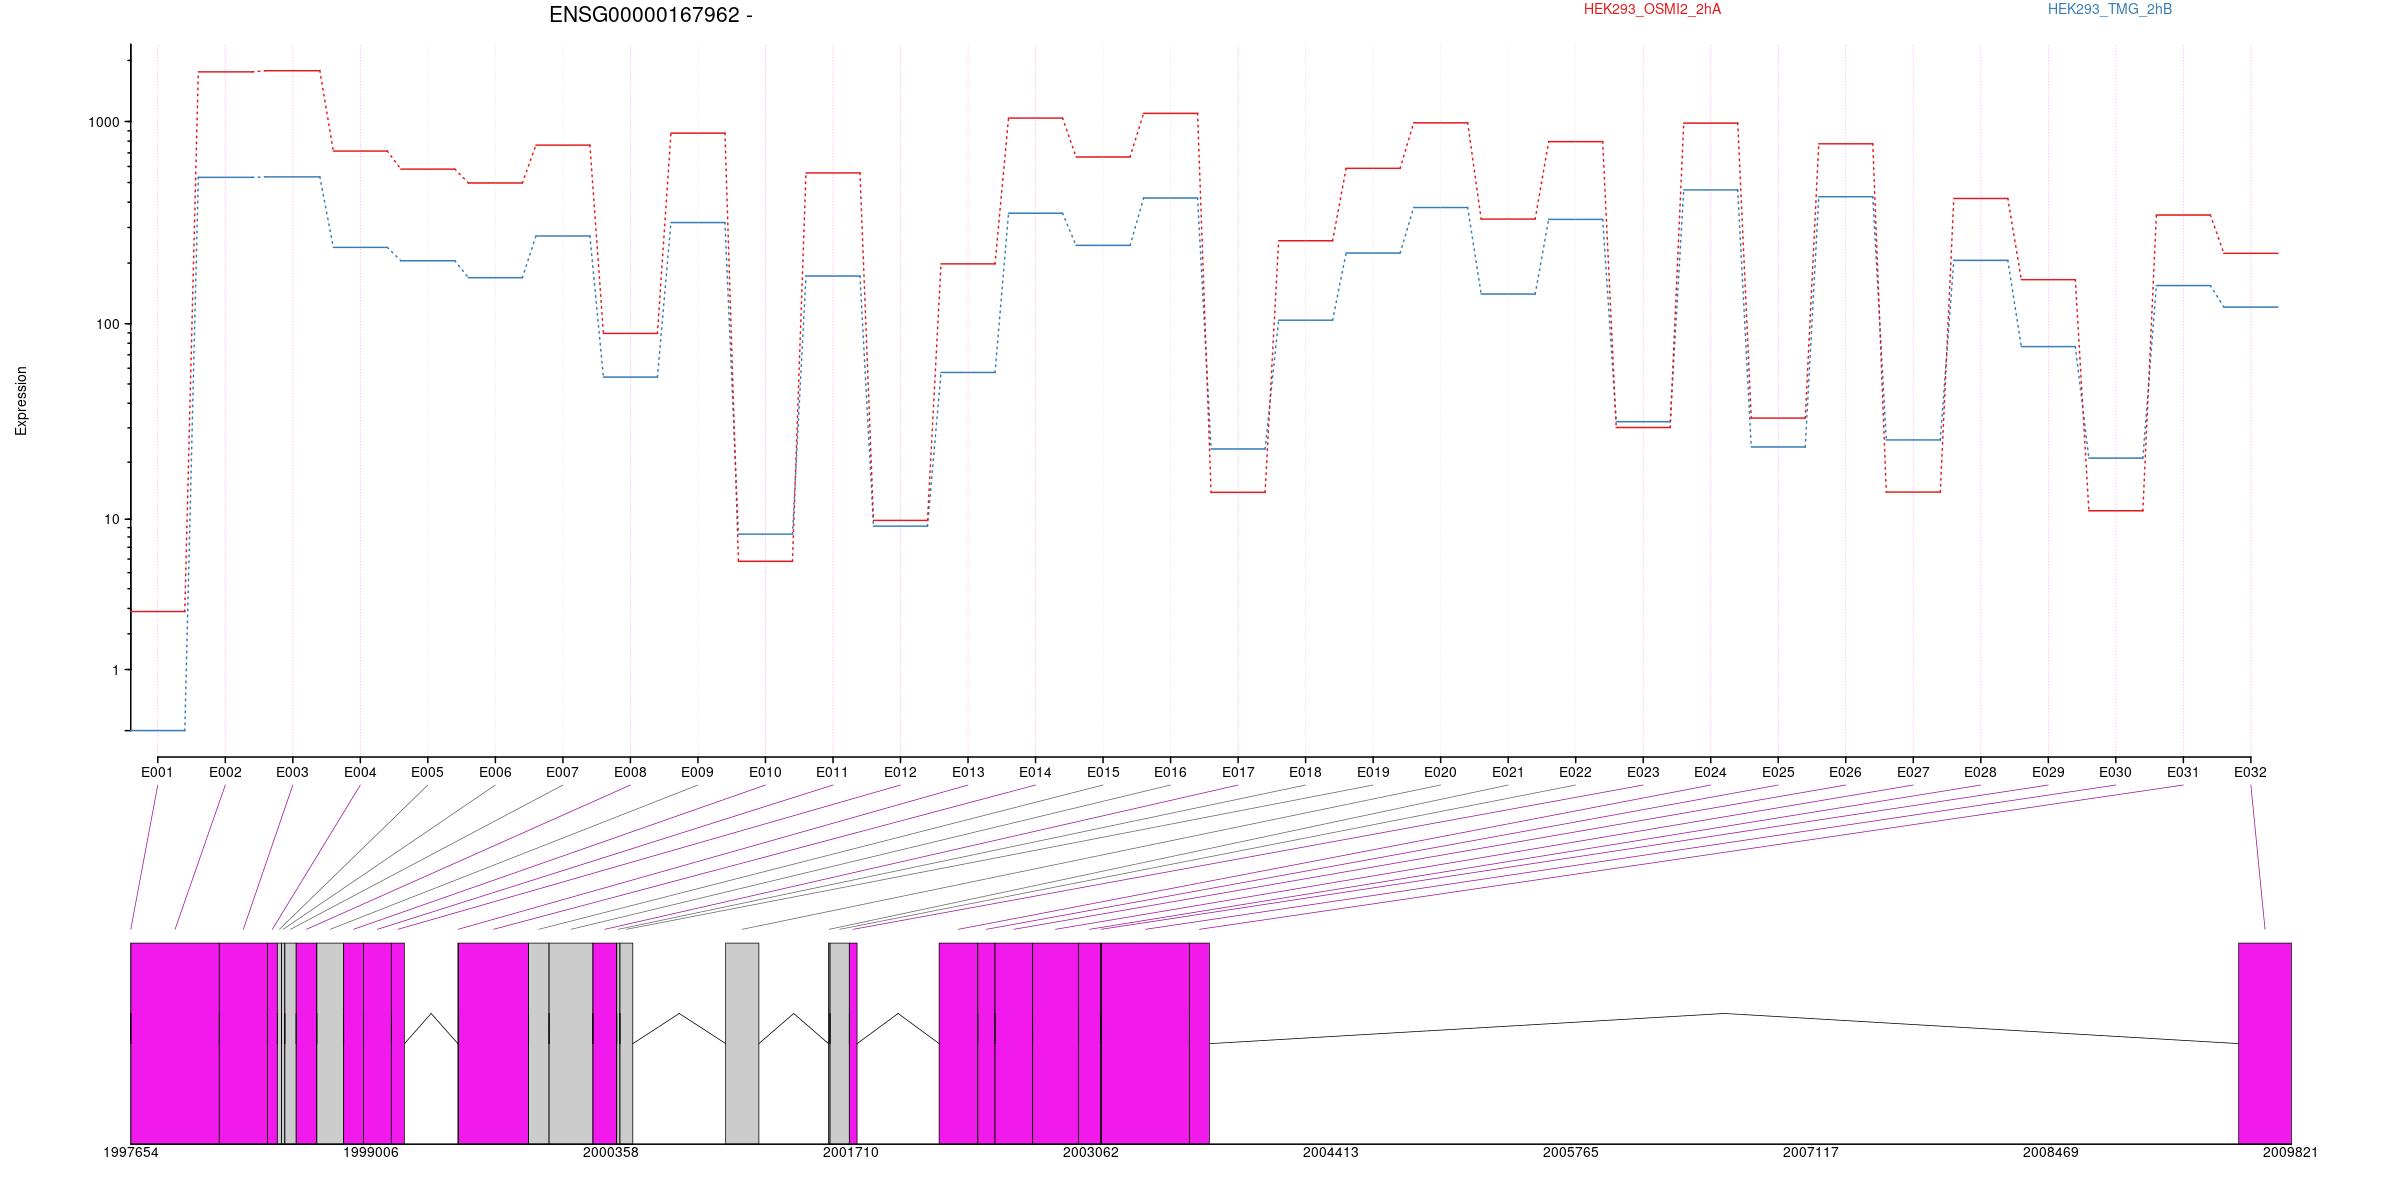
Task: Click genomic coordinate 1997654
Action: pyautogui.click(x=131, y=1152)
